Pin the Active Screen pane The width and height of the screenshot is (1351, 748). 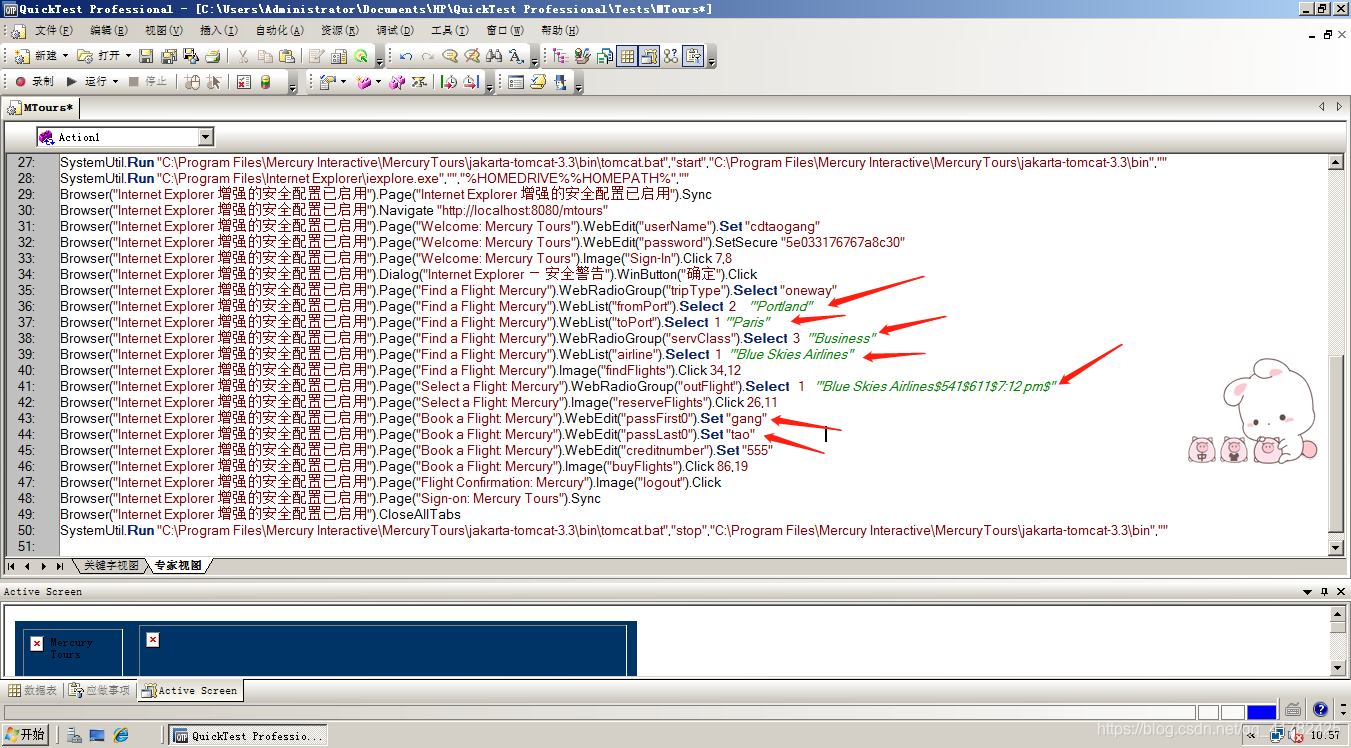tap(1325, 591)
